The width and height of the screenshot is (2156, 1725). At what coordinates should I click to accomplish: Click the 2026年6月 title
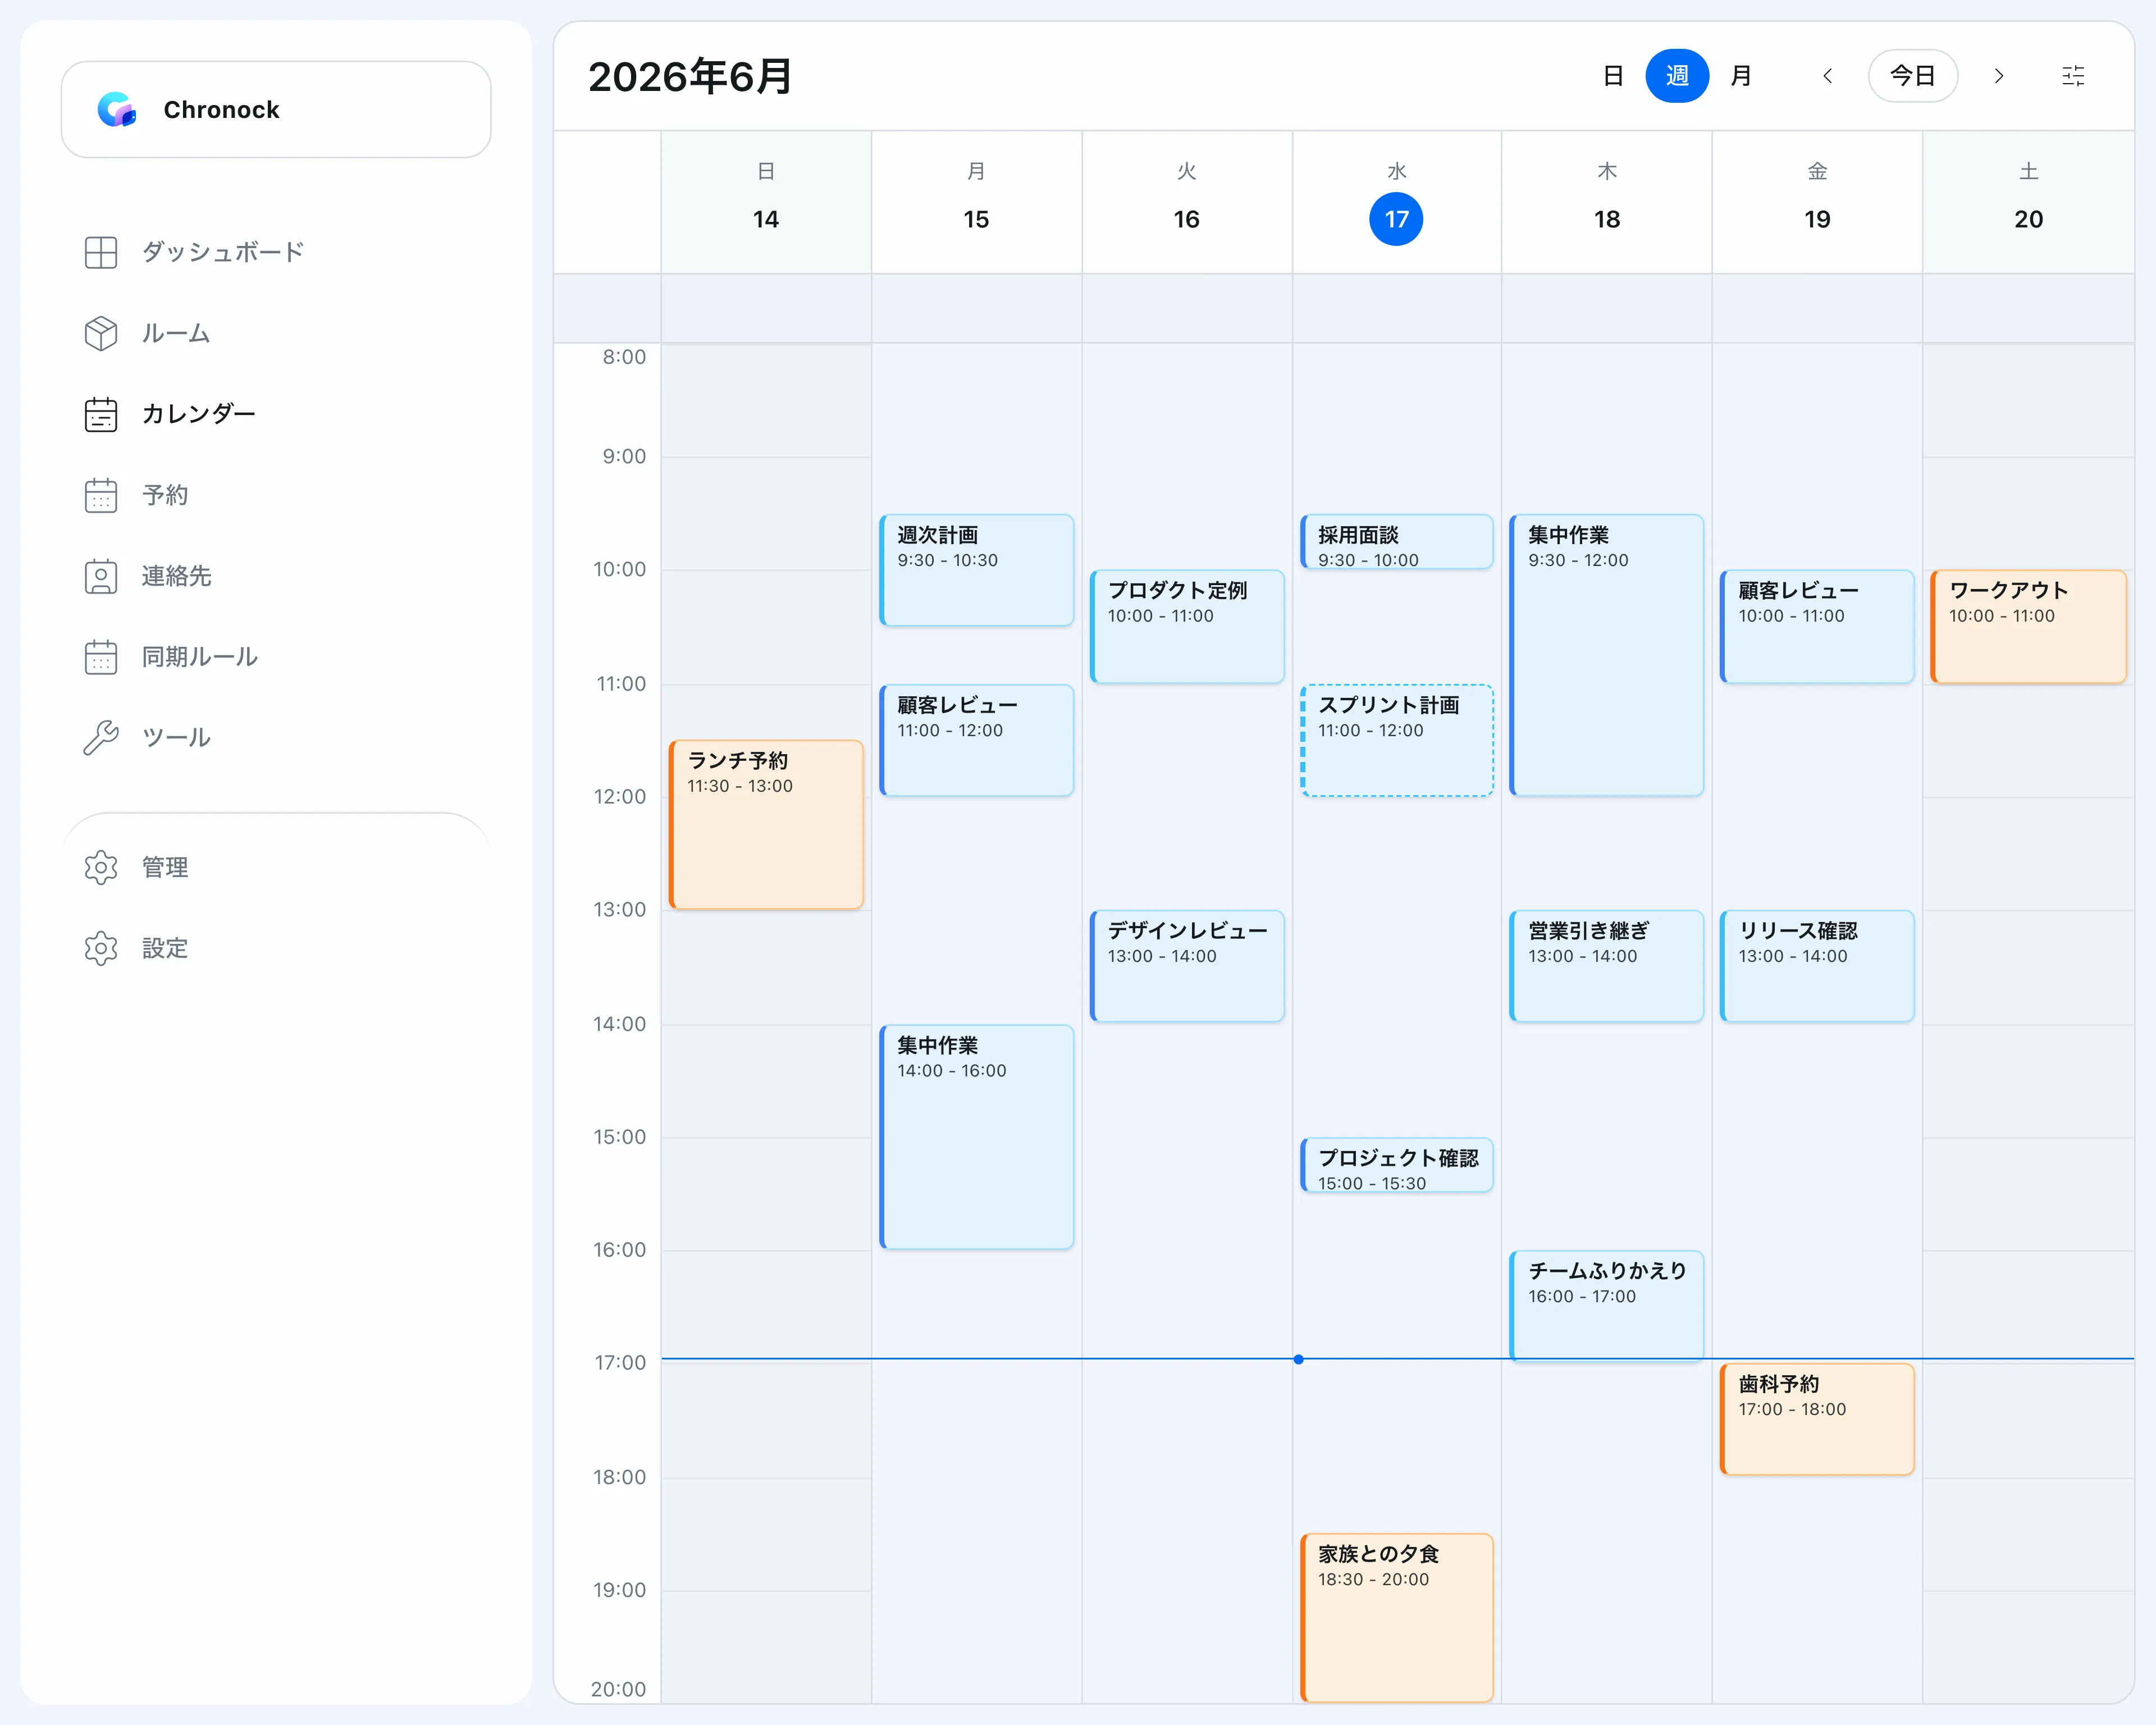(x=690, y=77)
